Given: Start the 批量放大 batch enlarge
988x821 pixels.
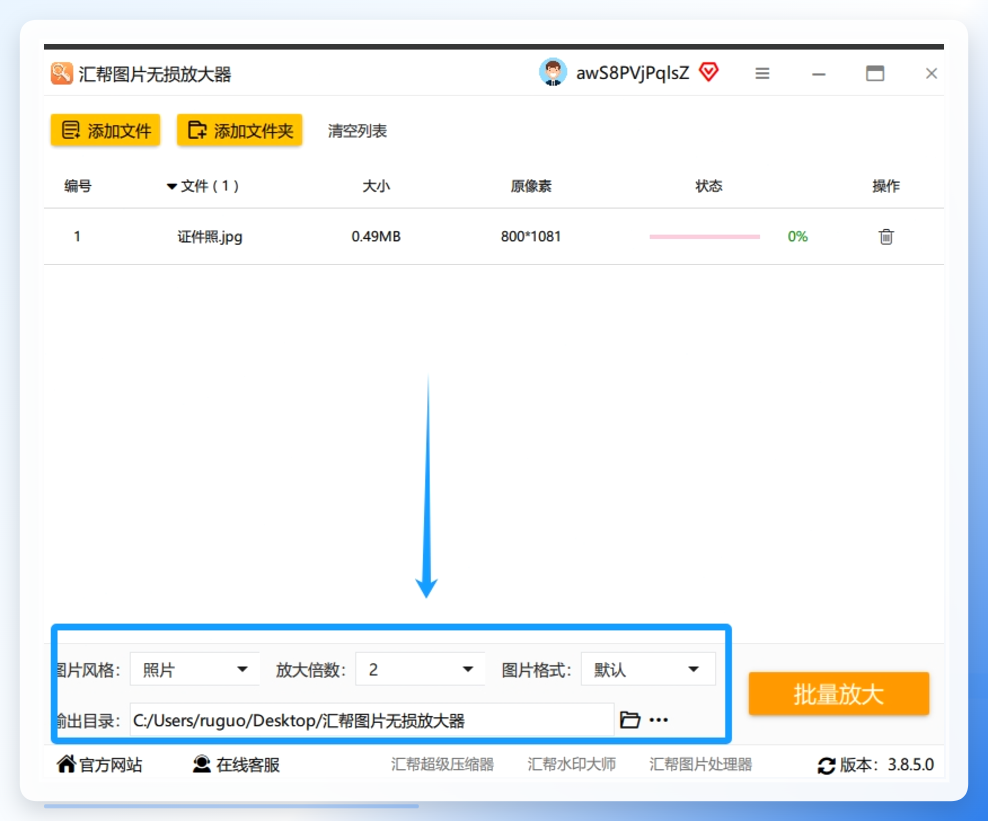Looking at the screenshot, I should click(x=839, y=694).
